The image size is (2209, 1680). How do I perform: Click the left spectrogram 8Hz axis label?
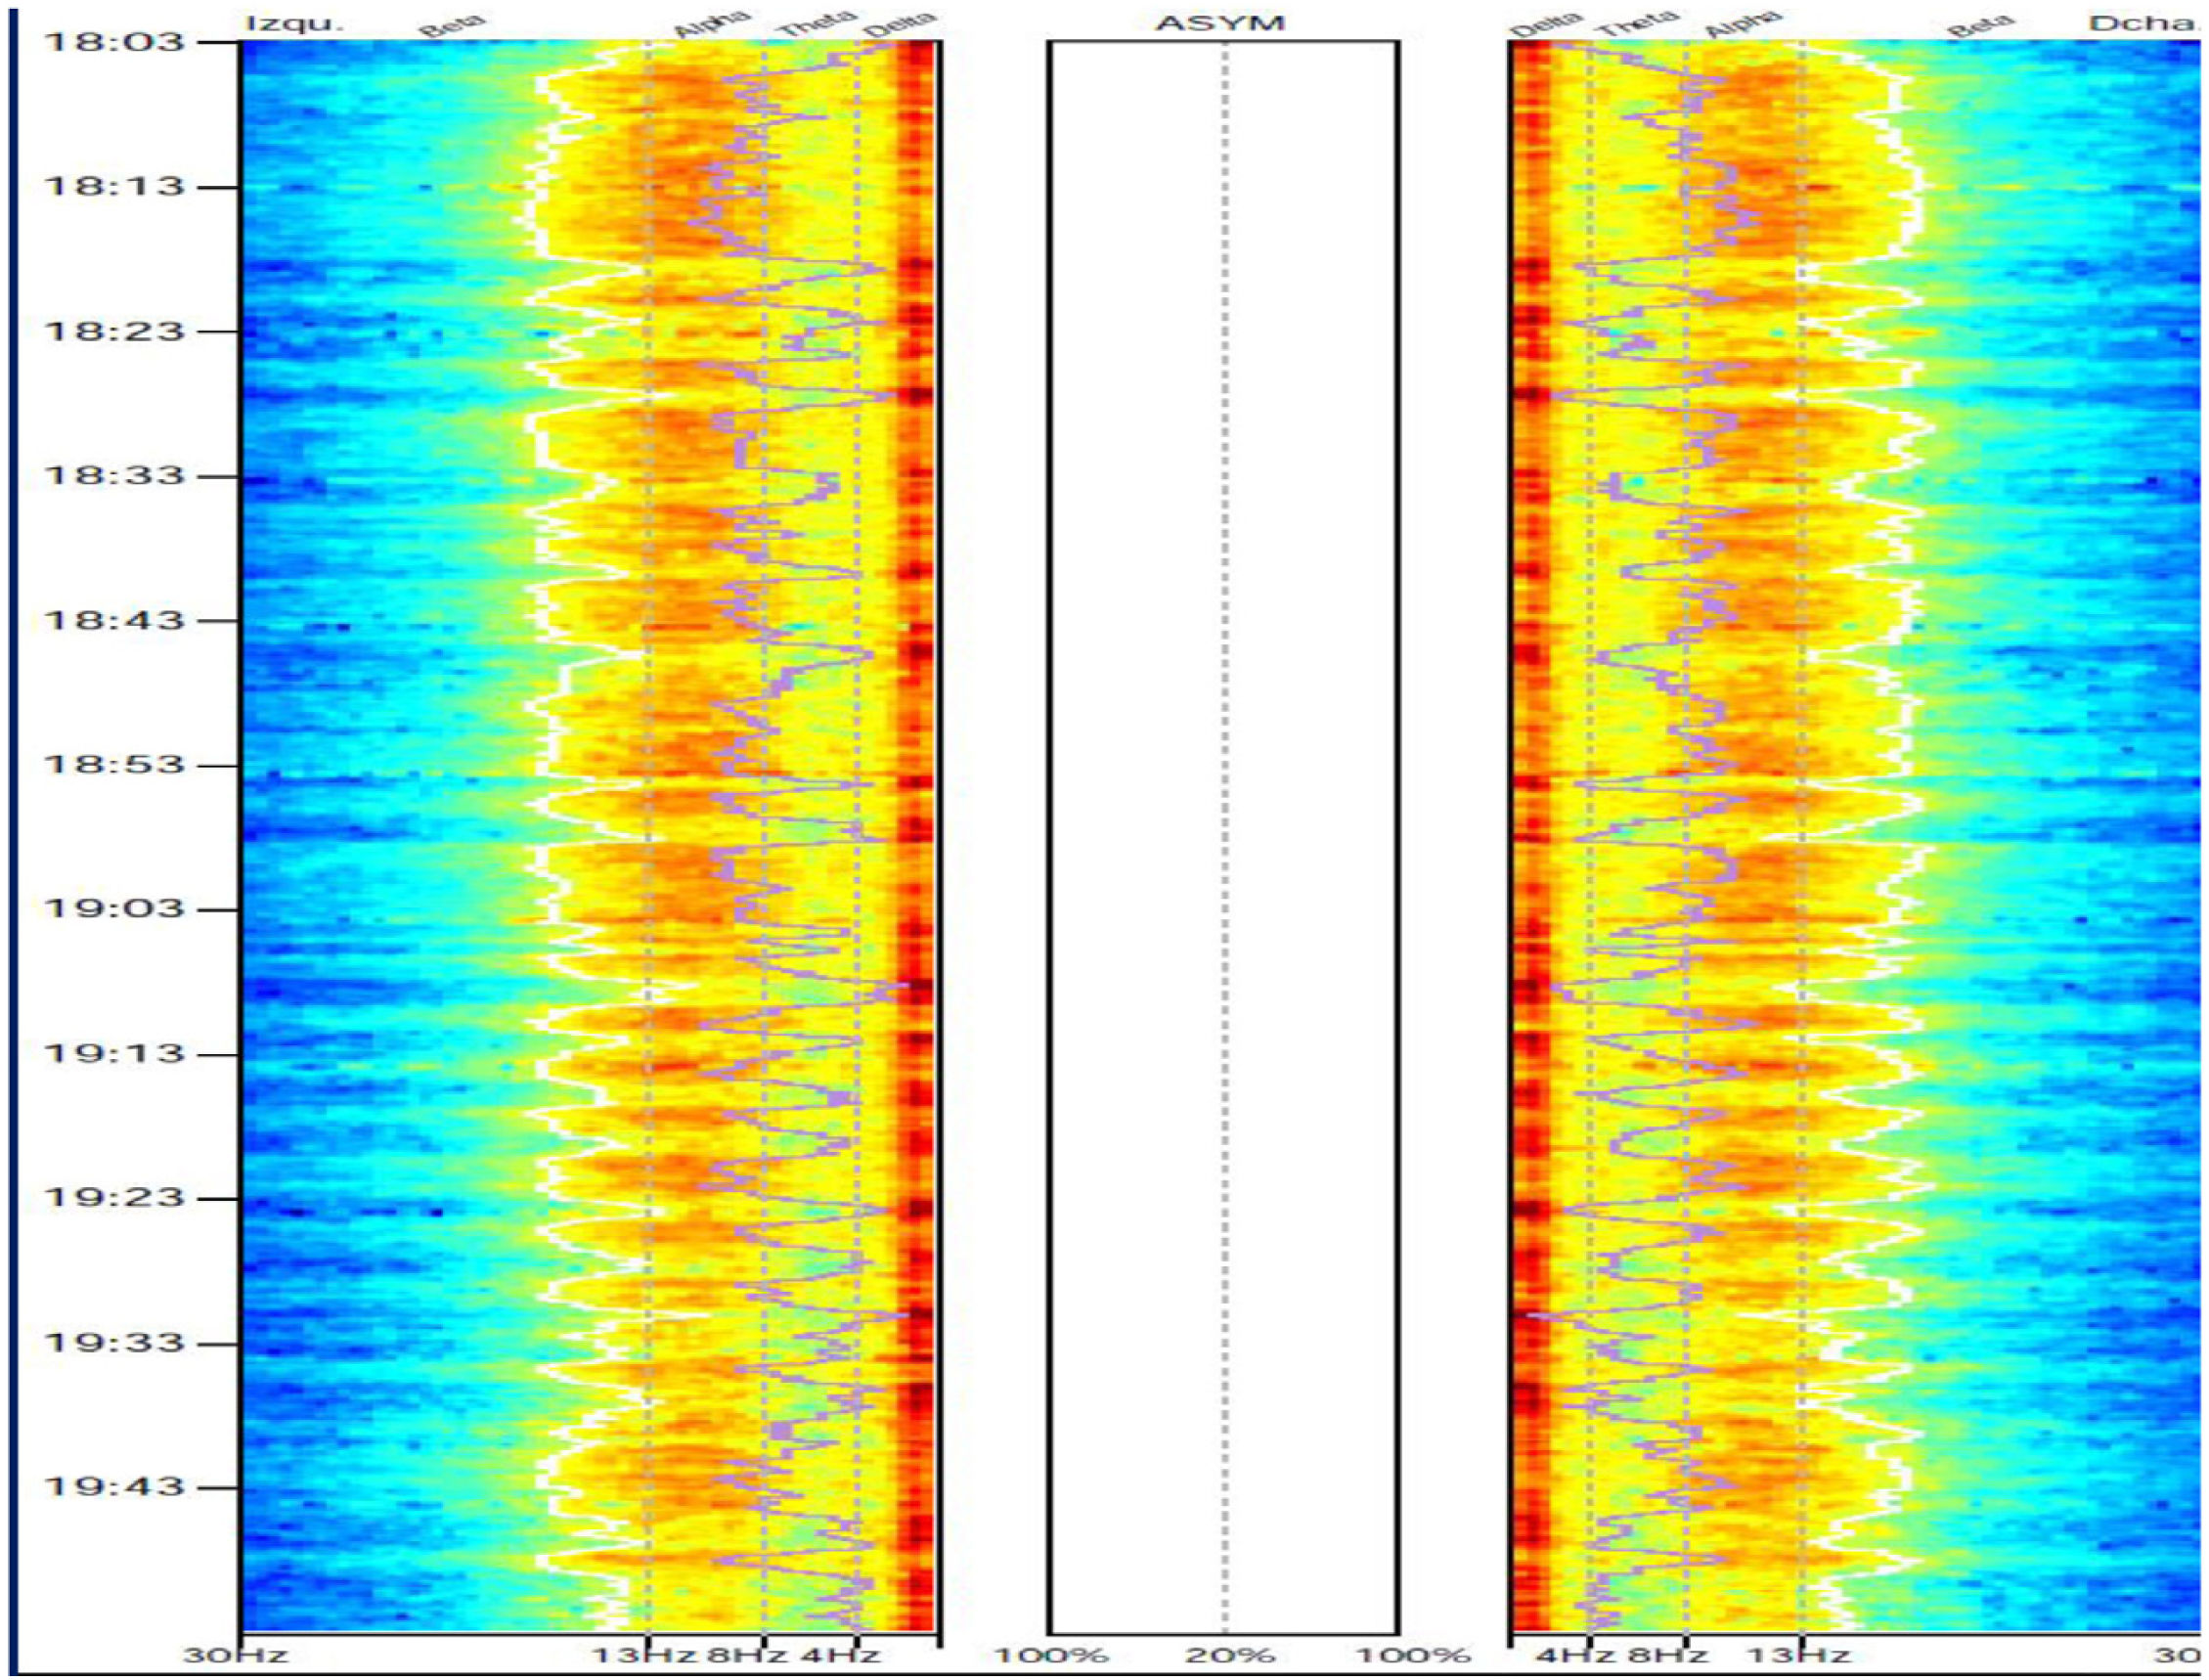[746, 1655]
